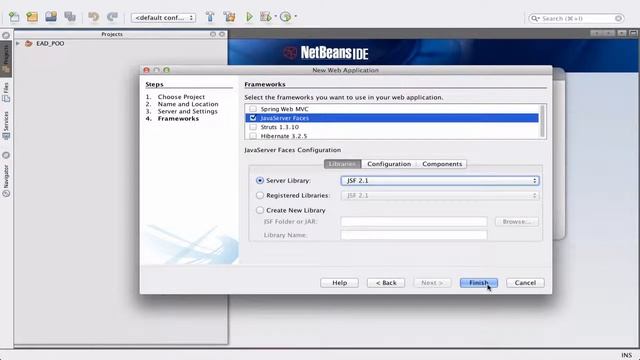Minimize the Projects panel
The image size is (640, 360).
(213, 34)
